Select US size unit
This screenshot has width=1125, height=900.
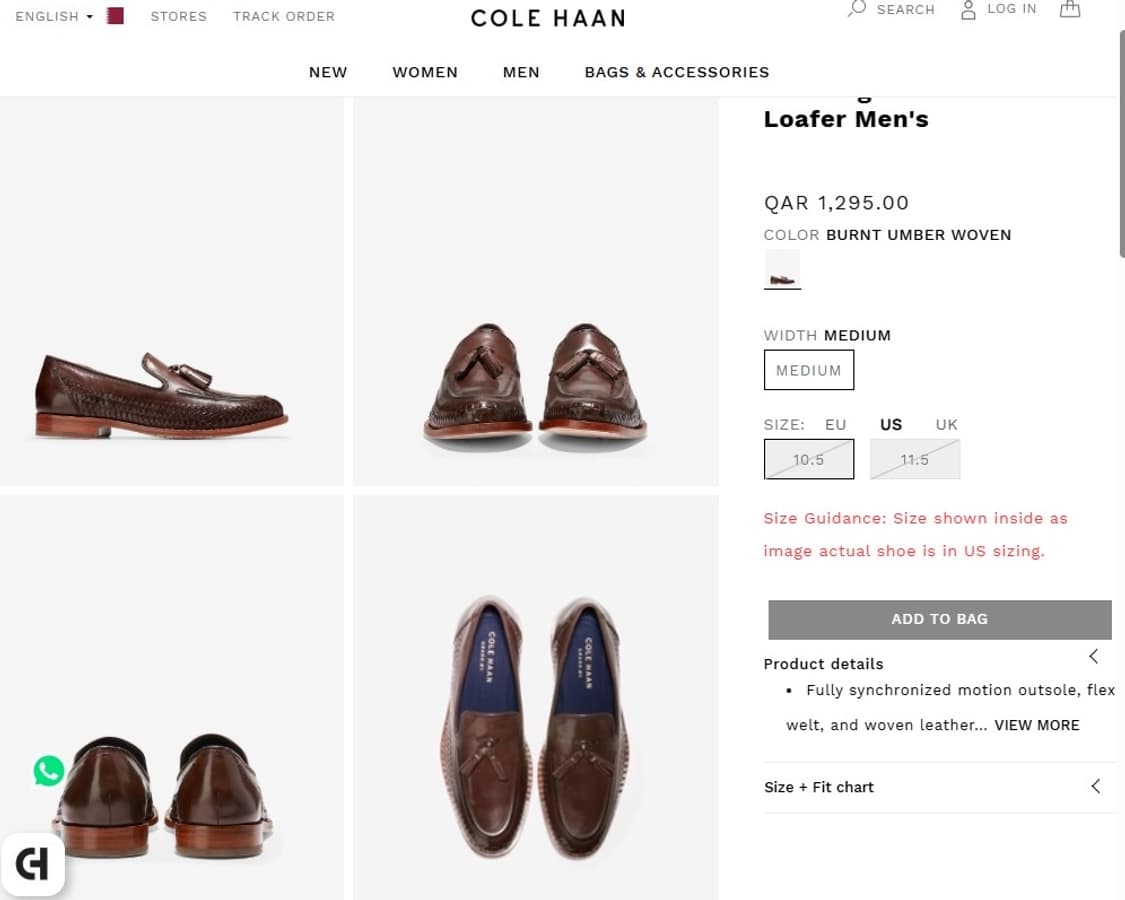point(890,424)
